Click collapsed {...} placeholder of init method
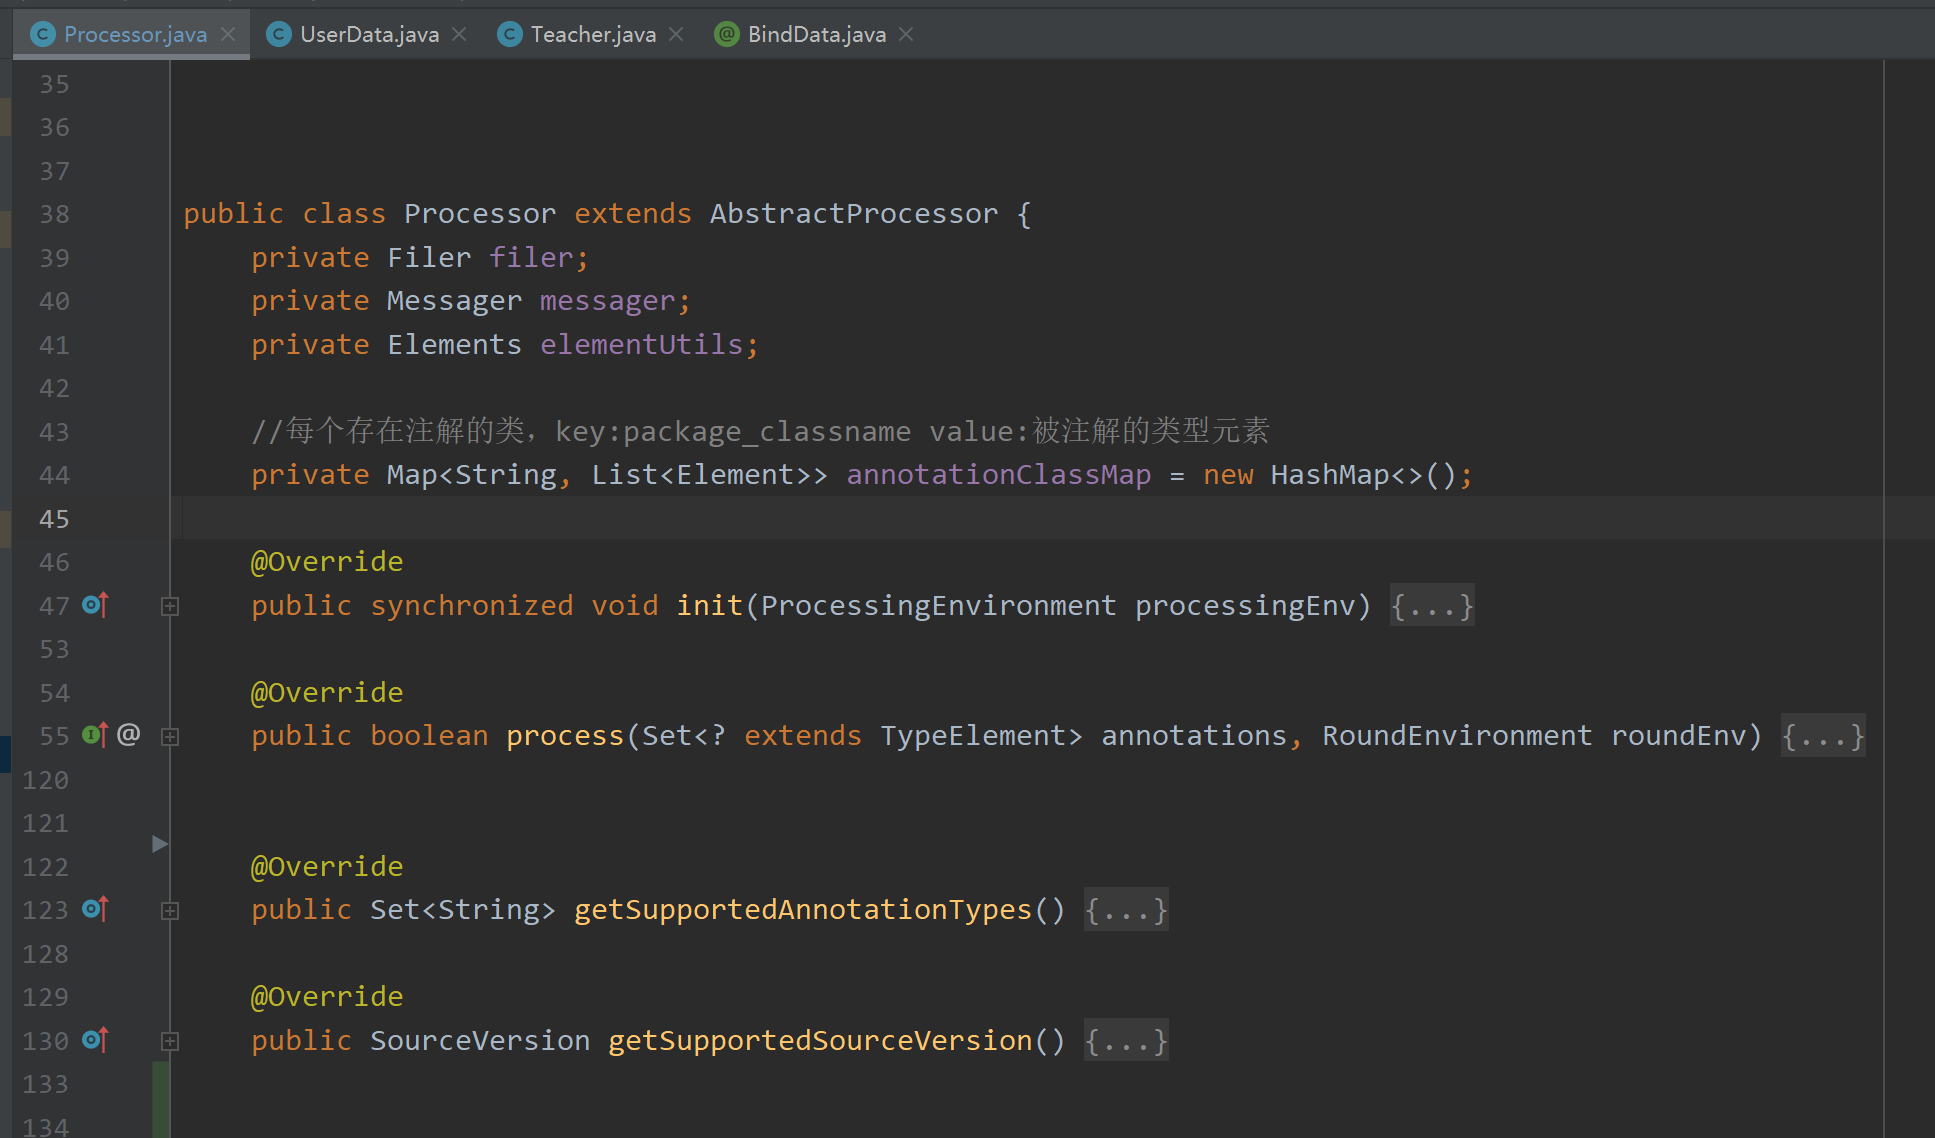Viewport: 1935px width, 1138px height. 1431,606
